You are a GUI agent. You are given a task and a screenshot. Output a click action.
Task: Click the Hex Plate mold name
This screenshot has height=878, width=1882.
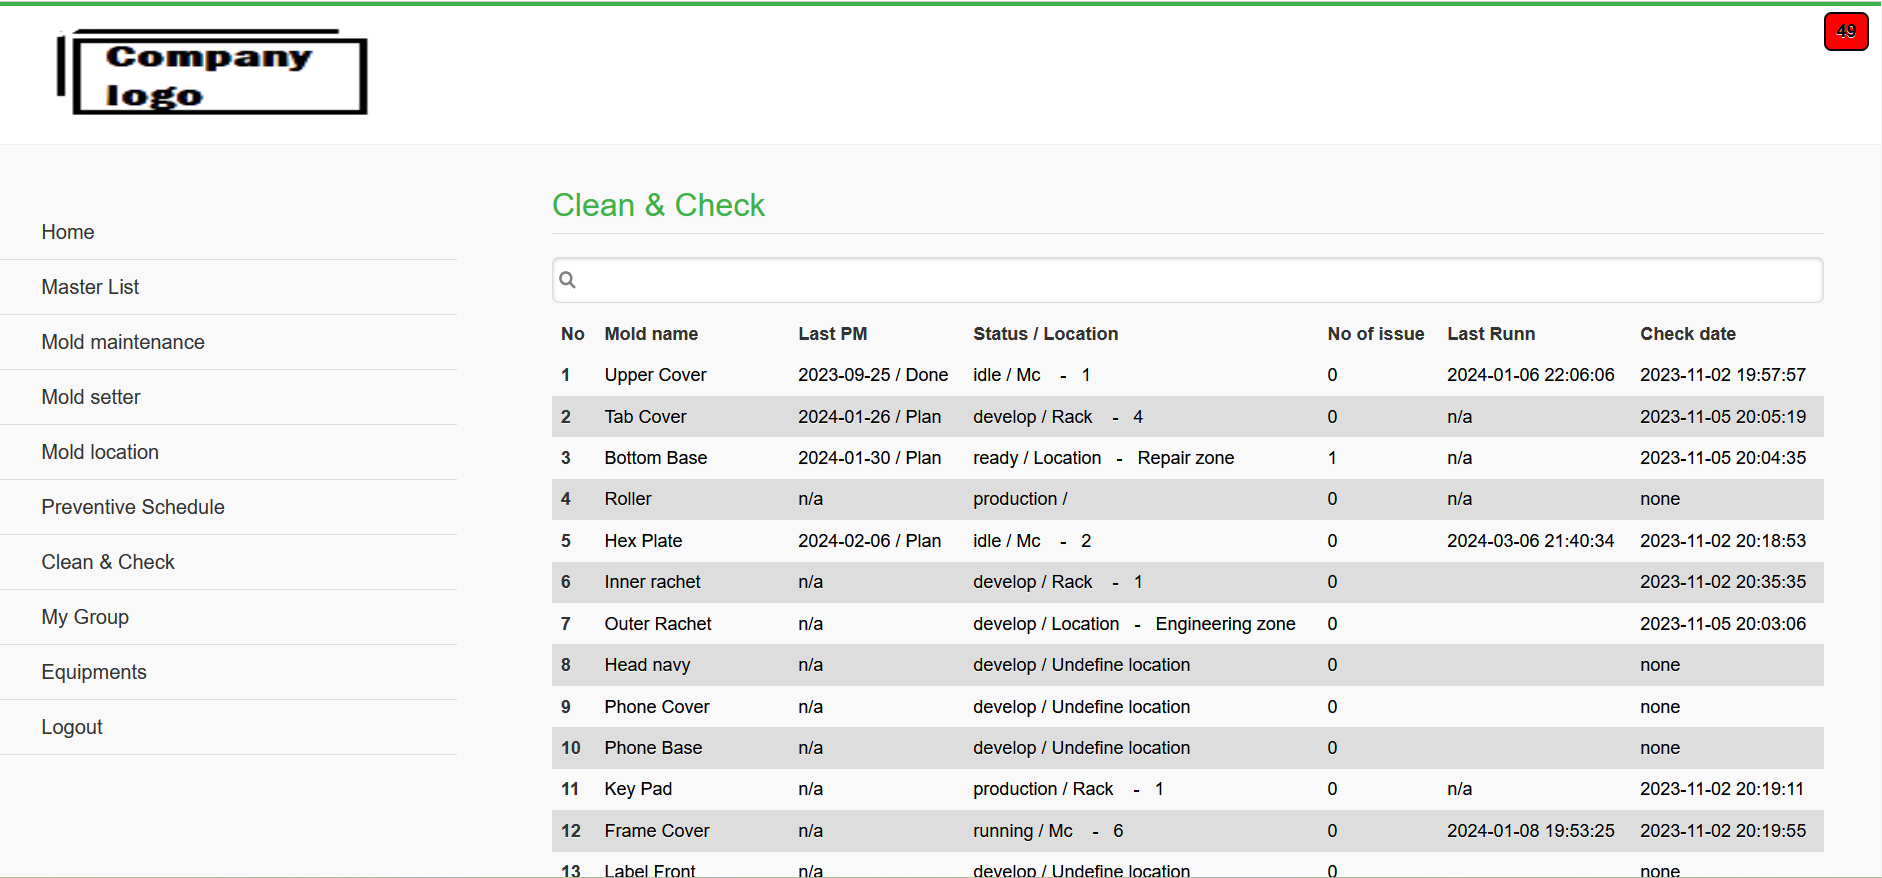click(643, 541)
